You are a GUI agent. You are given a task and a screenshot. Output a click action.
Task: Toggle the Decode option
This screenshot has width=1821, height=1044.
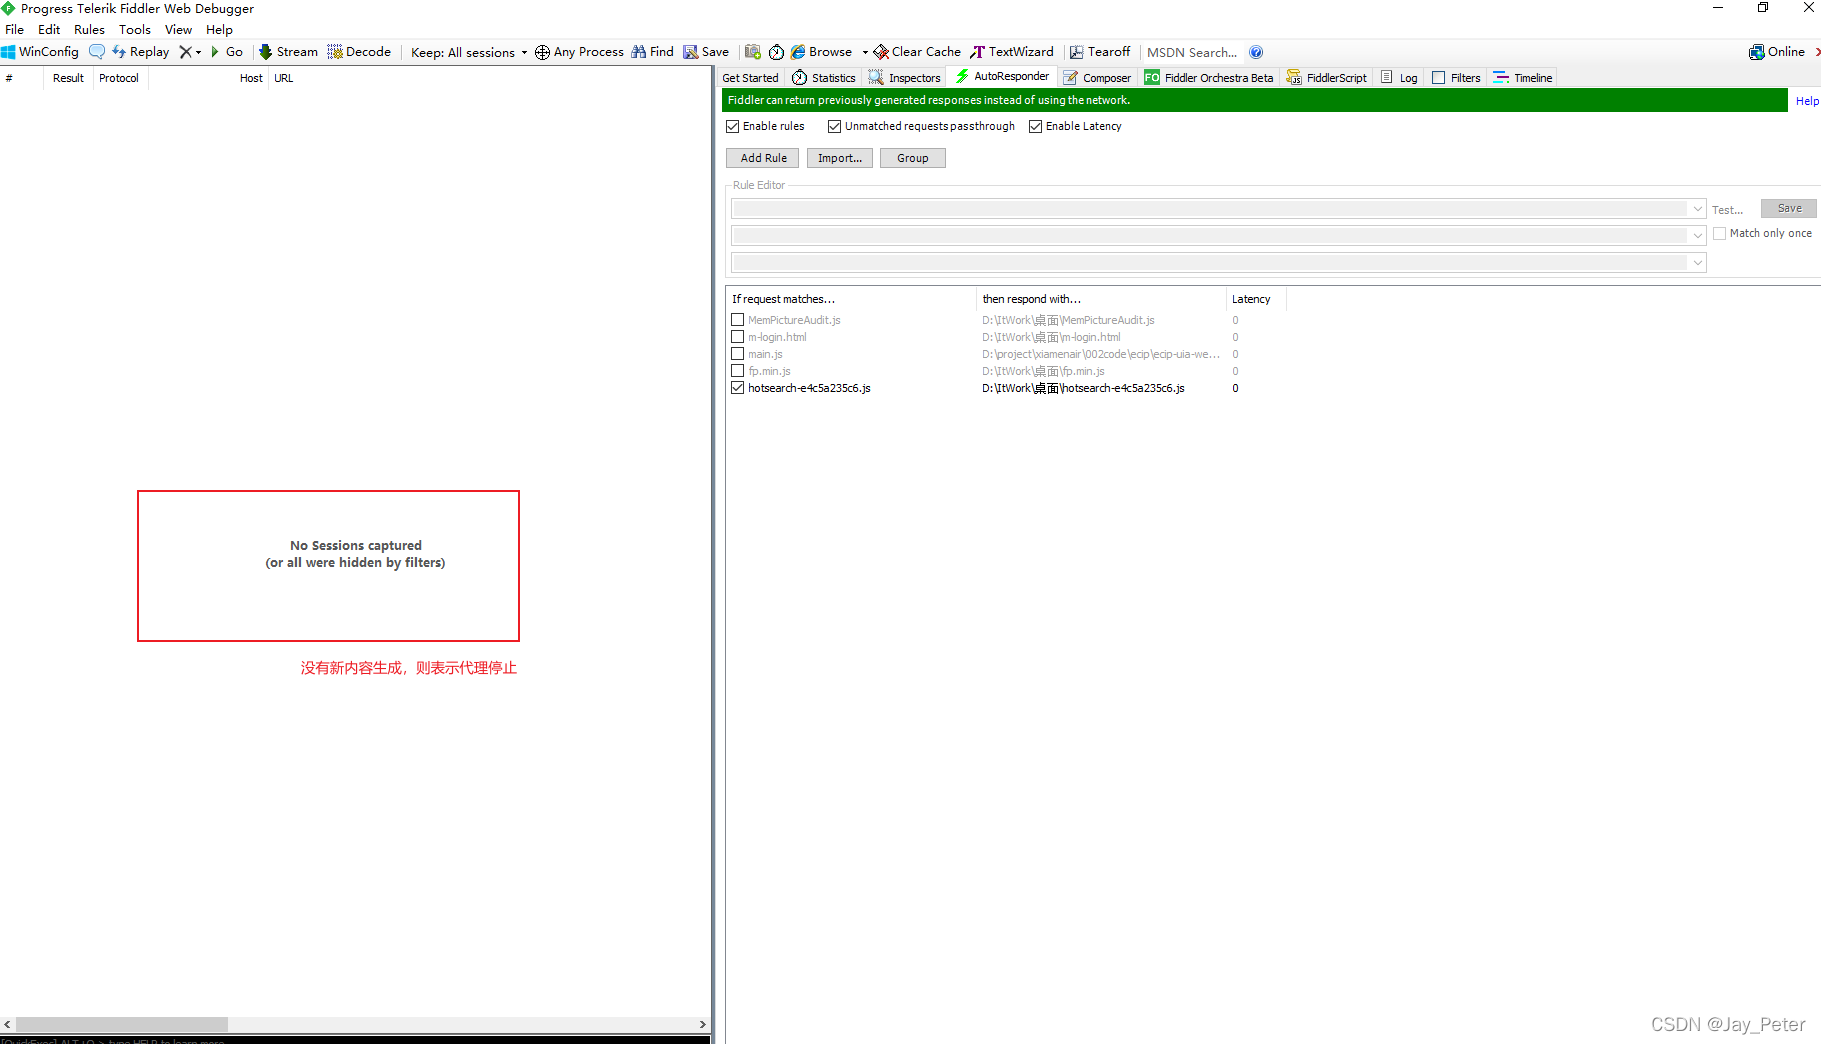point(359,52)
